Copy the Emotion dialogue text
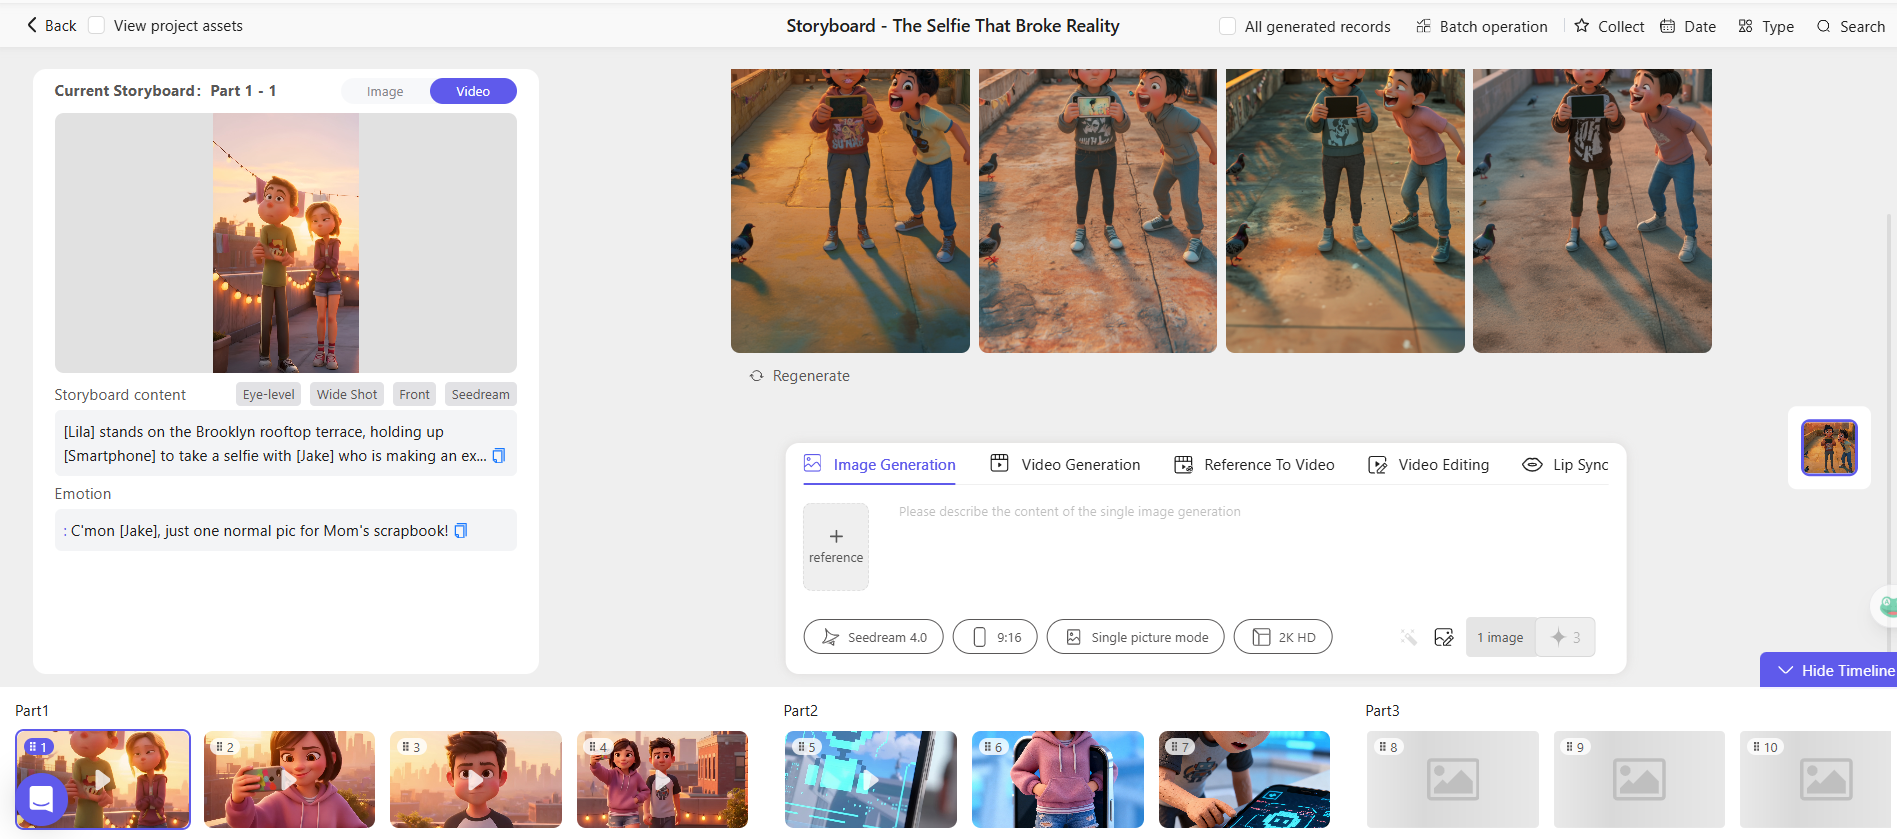The height and width of the screenshot is (839, 1897). tap(461, 531)
